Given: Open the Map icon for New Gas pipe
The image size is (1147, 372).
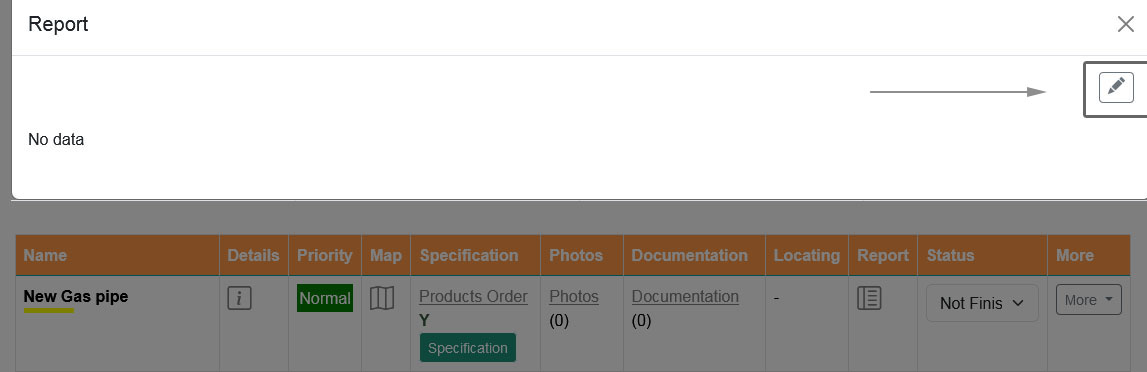Looking at the screenshot, I should 382,298.
